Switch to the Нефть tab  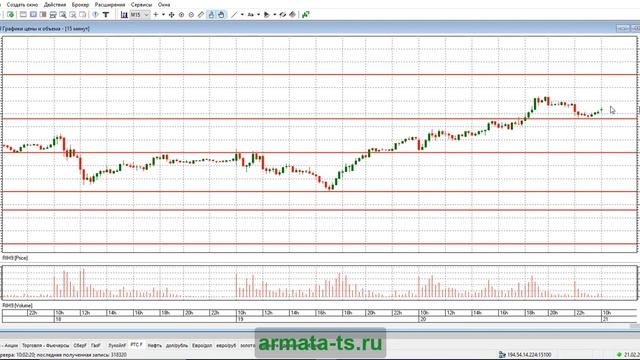click(x=154, y=345)
